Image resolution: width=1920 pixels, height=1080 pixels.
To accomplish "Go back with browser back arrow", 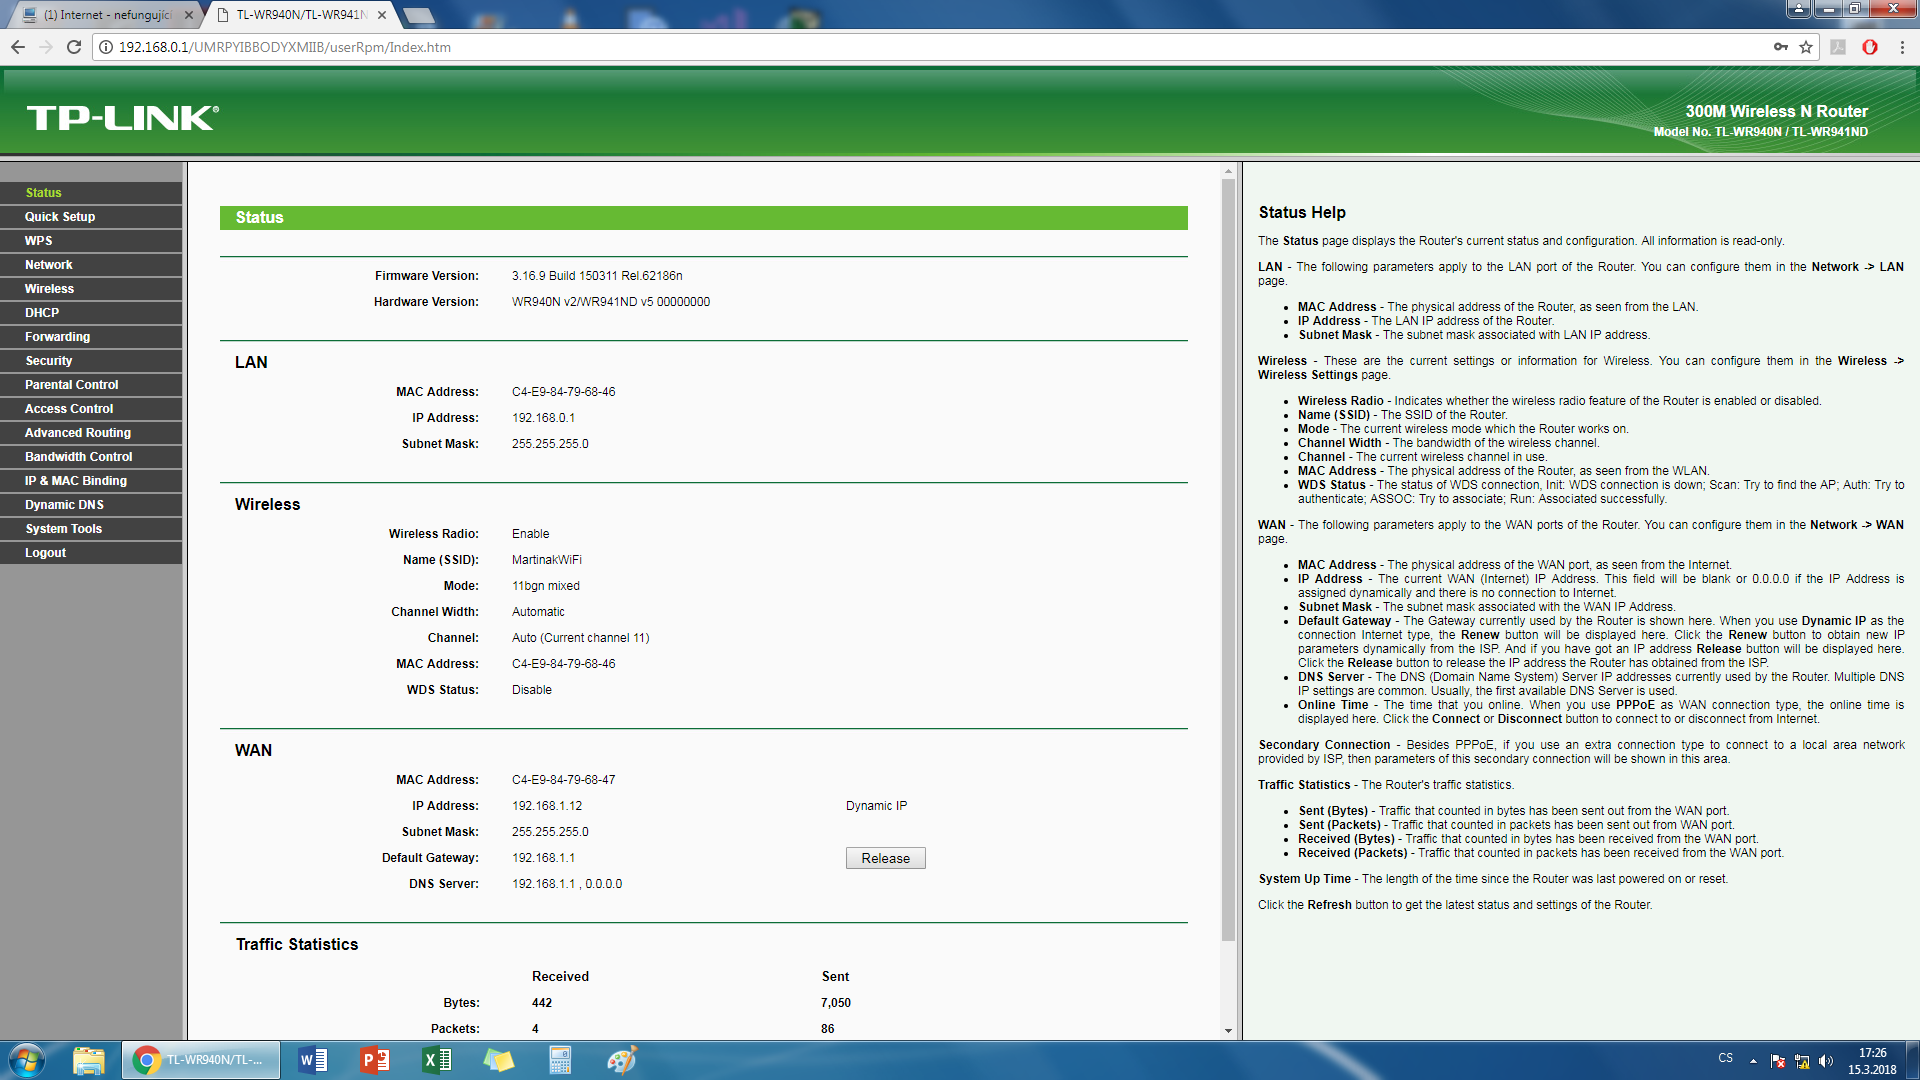I will [x=18, y=47].
